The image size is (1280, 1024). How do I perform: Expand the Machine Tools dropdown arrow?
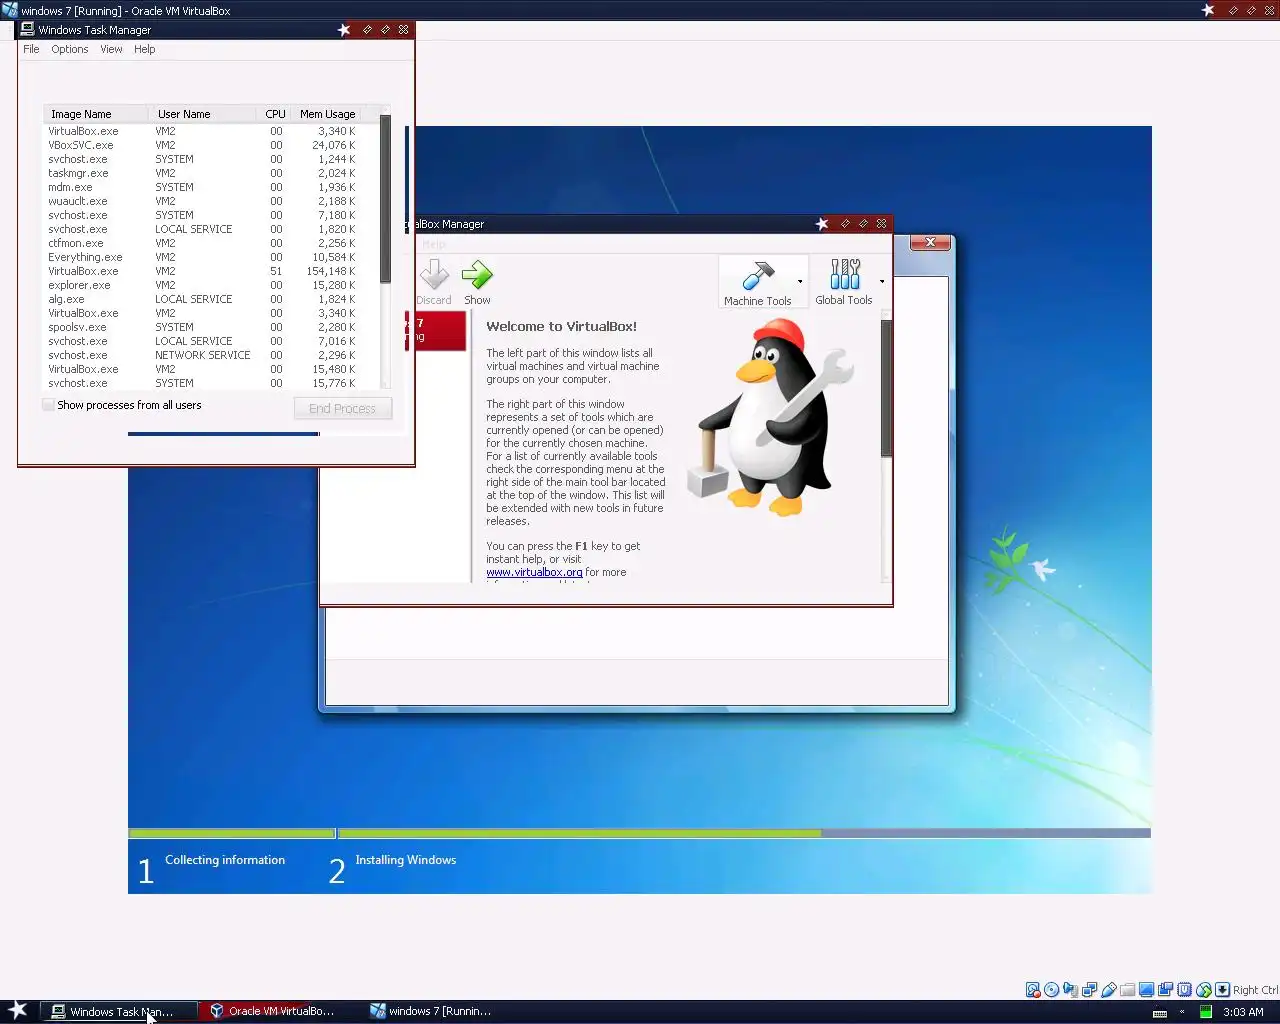coord(800,282)
